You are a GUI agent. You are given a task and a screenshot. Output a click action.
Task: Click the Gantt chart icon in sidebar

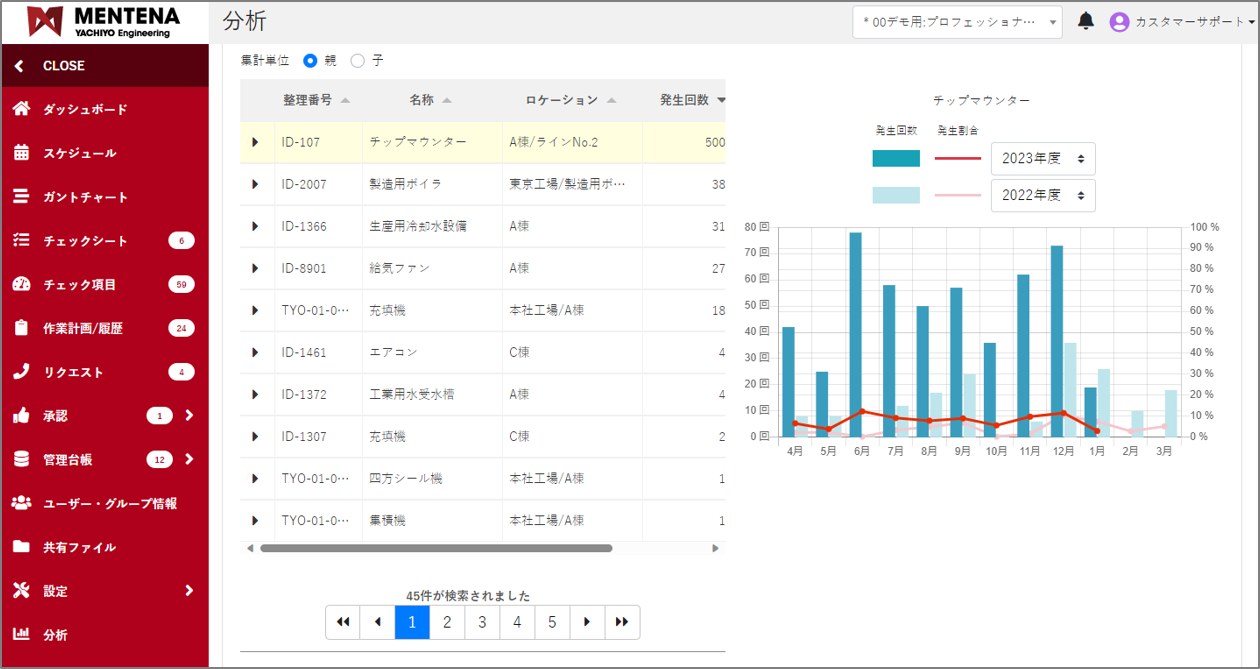21,197
